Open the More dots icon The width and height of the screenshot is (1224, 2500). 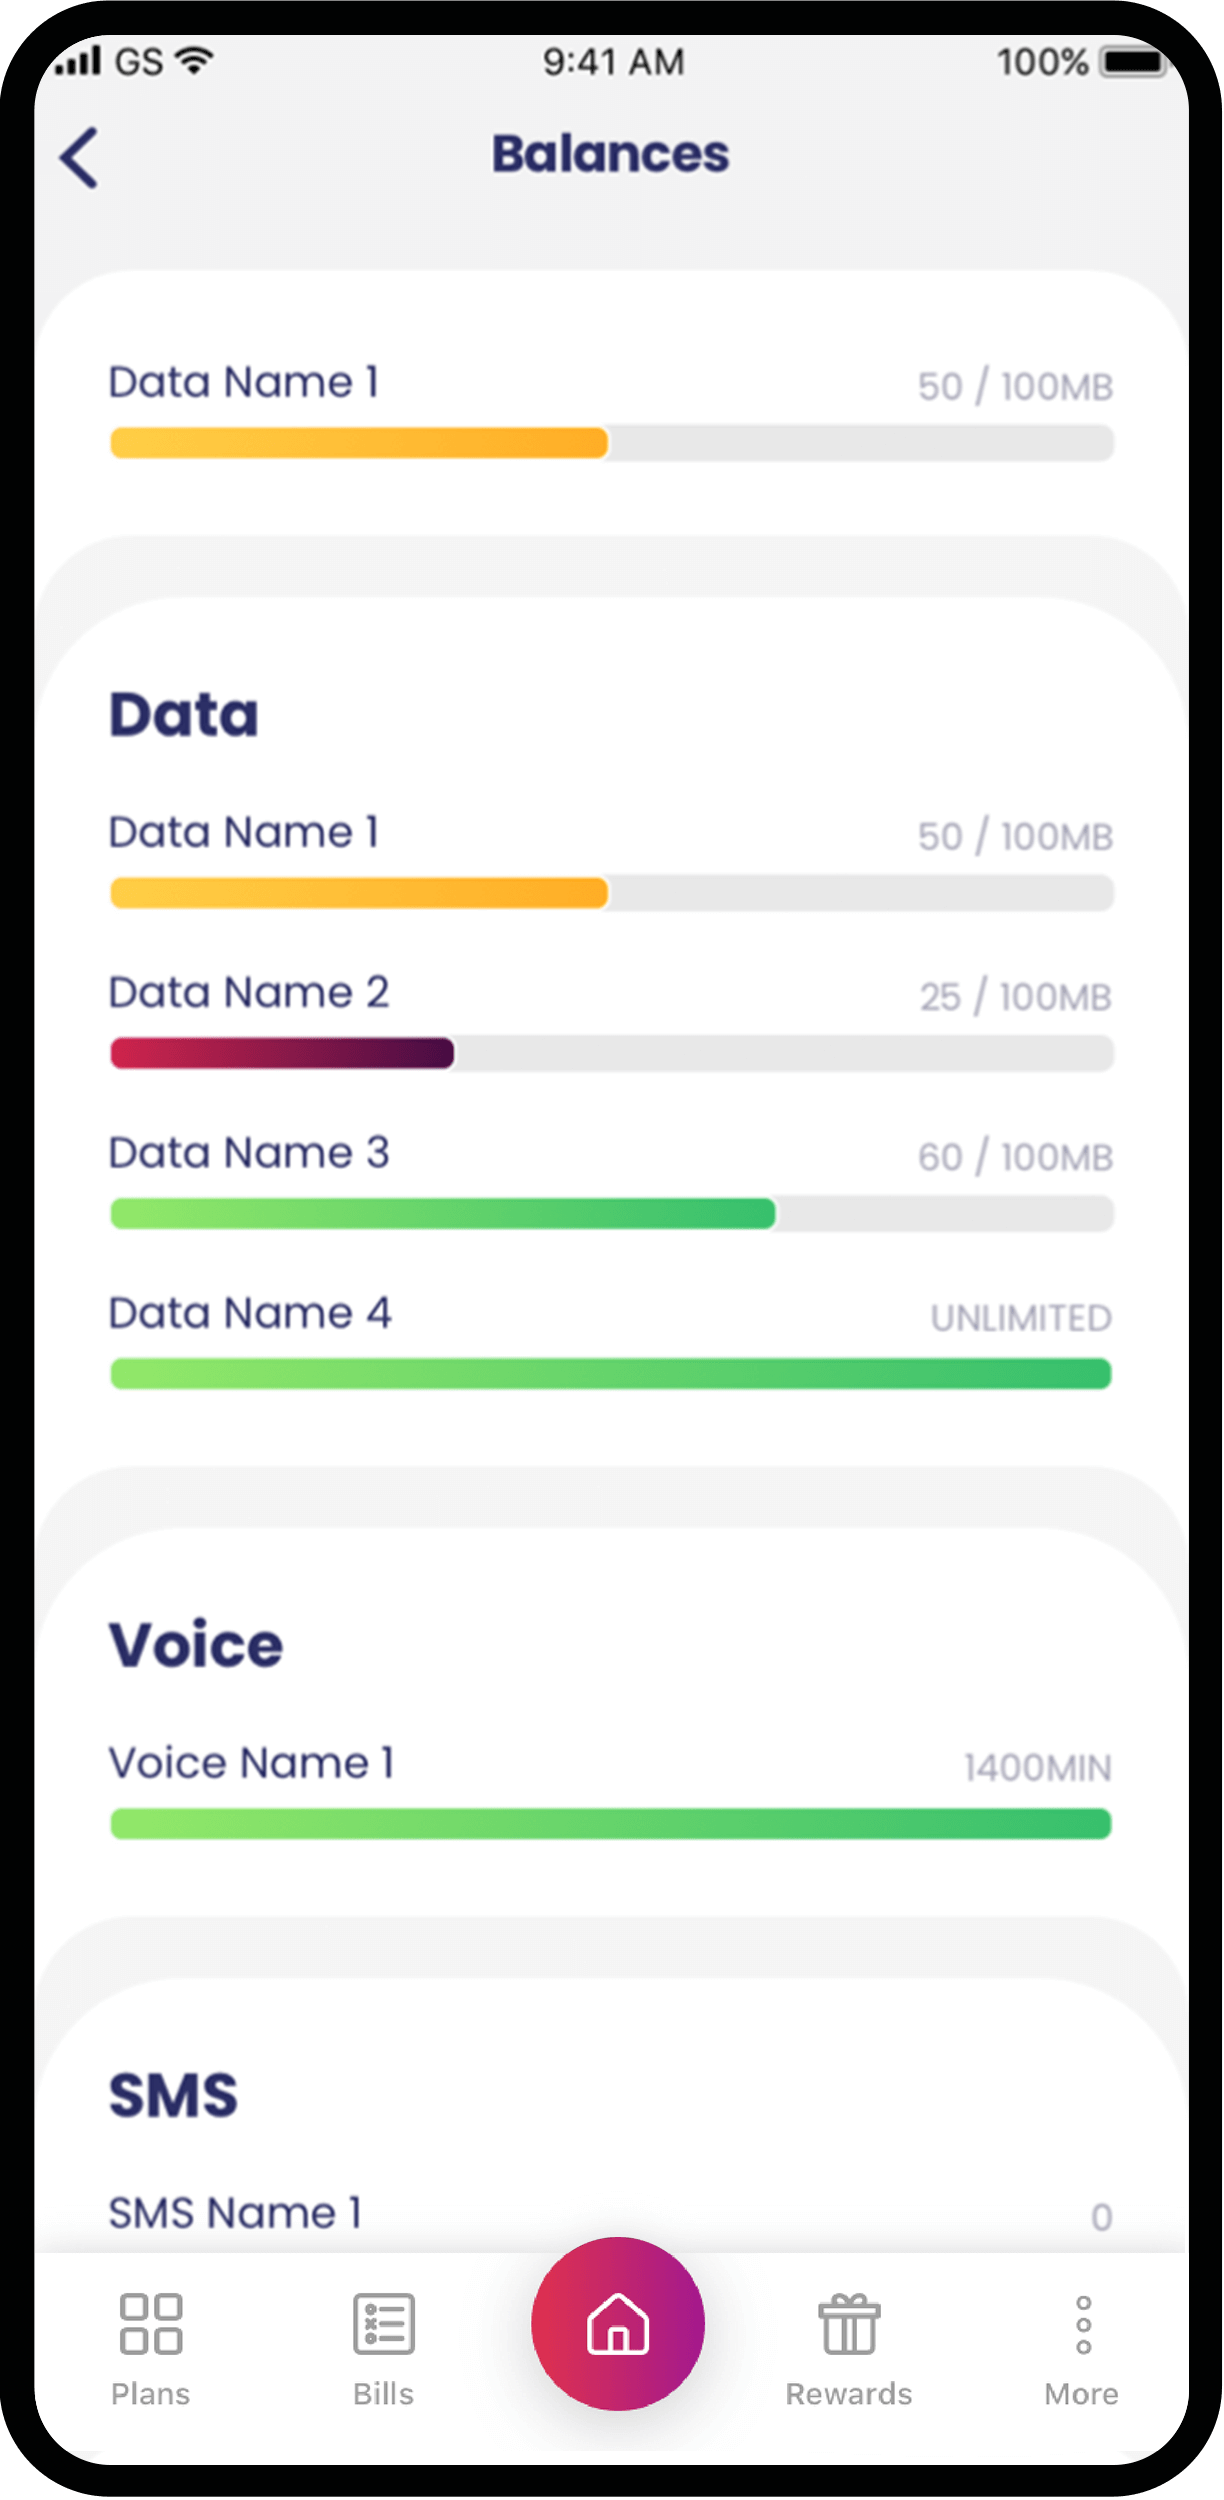point(1083,2324)
